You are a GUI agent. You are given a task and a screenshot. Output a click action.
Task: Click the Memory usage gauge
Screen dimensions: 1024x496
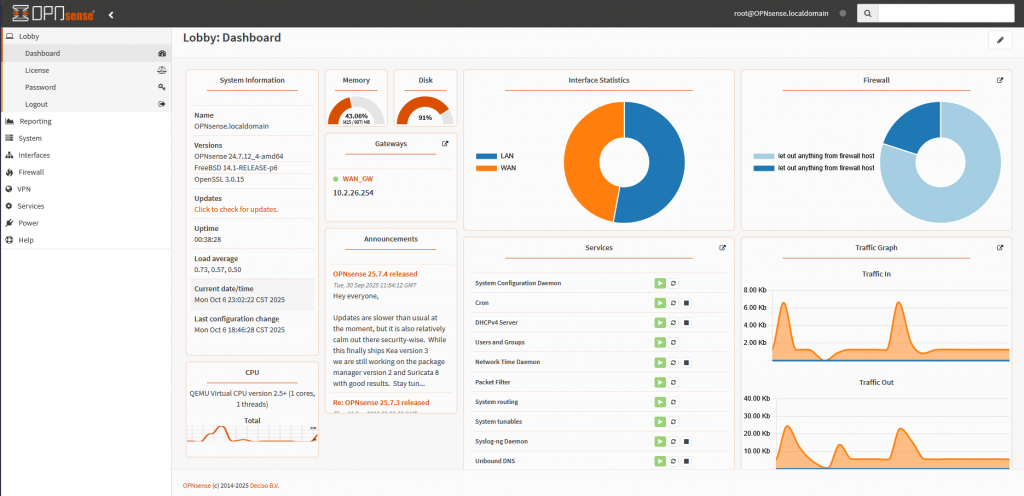point(357,110)
